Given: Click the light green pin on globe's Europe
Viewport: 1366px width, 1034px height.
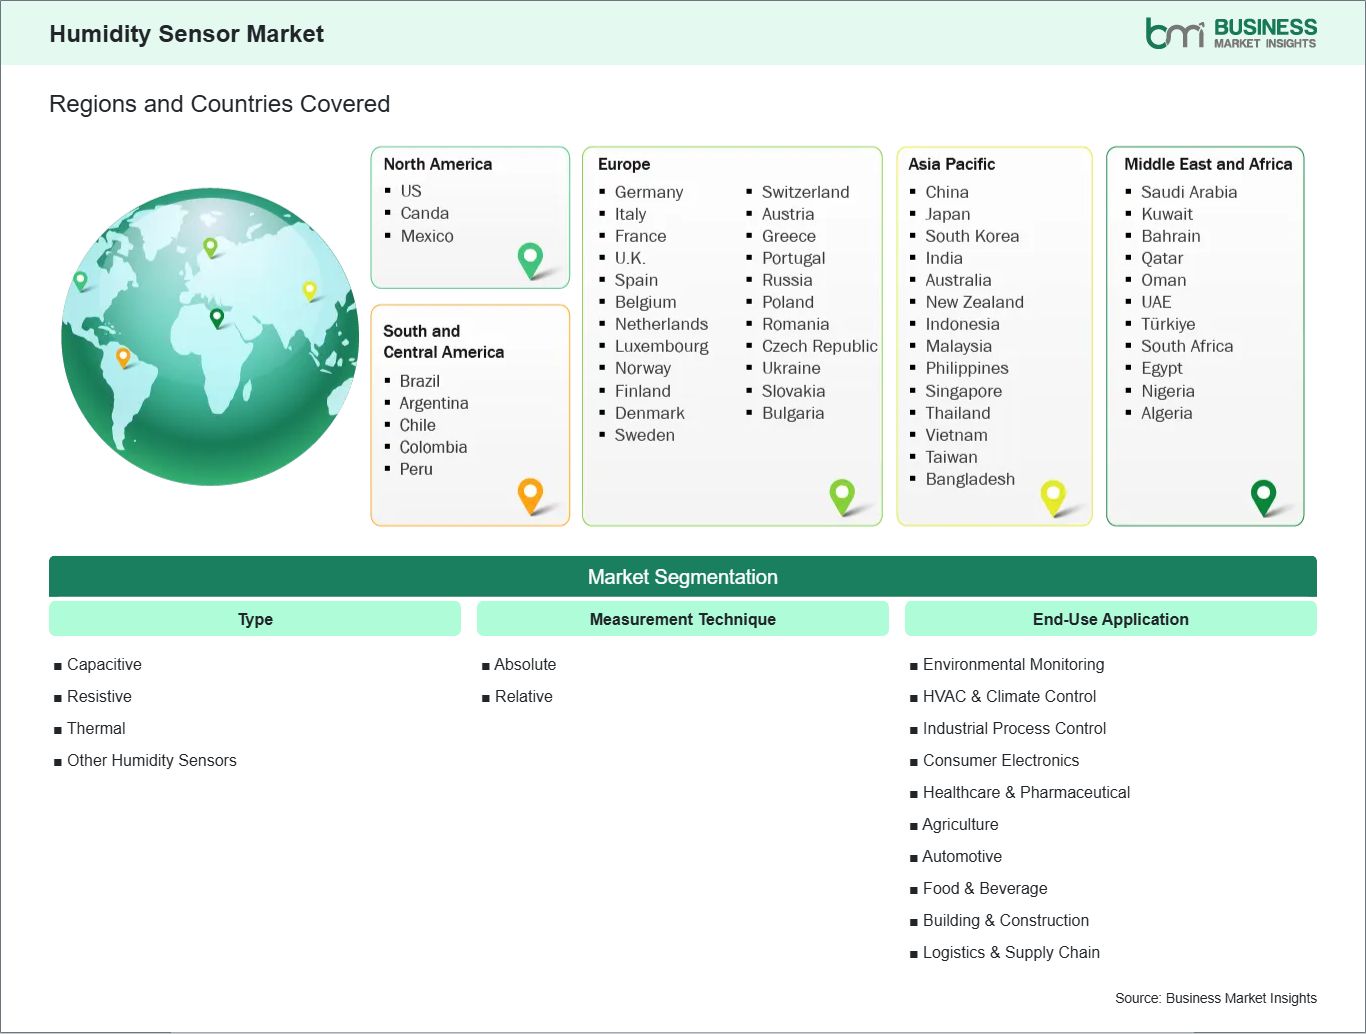Looking at the screenshot, I should 210,245.
